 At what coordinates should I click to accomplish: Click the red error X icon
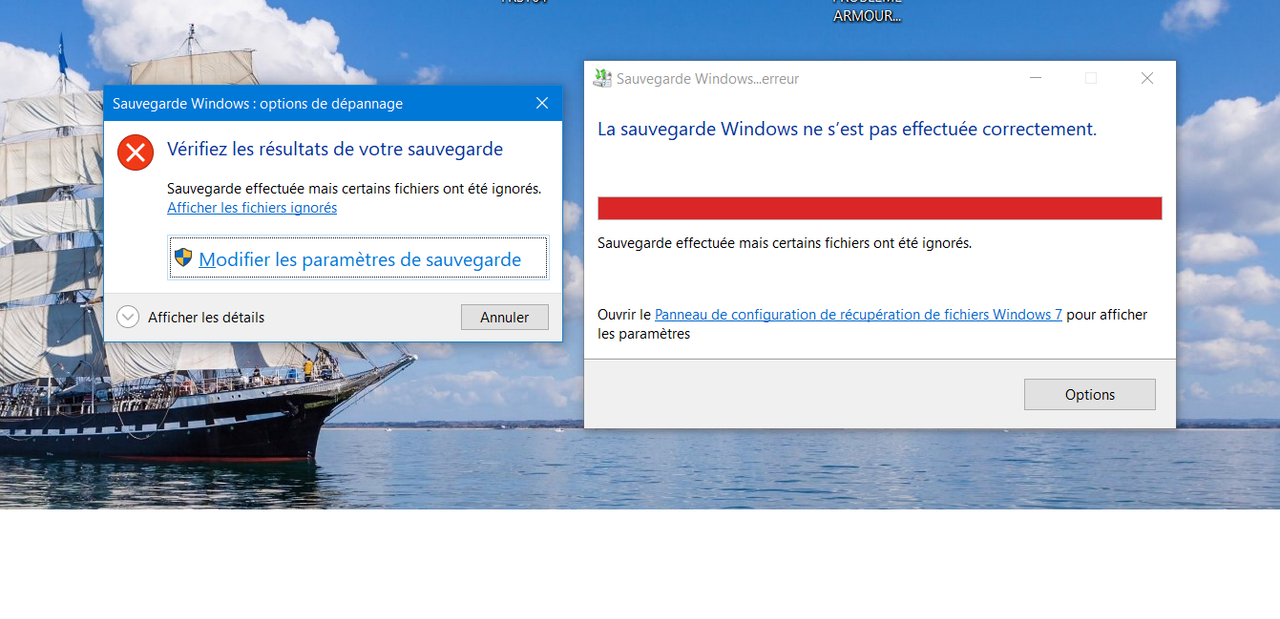click(x=135, y=152)
